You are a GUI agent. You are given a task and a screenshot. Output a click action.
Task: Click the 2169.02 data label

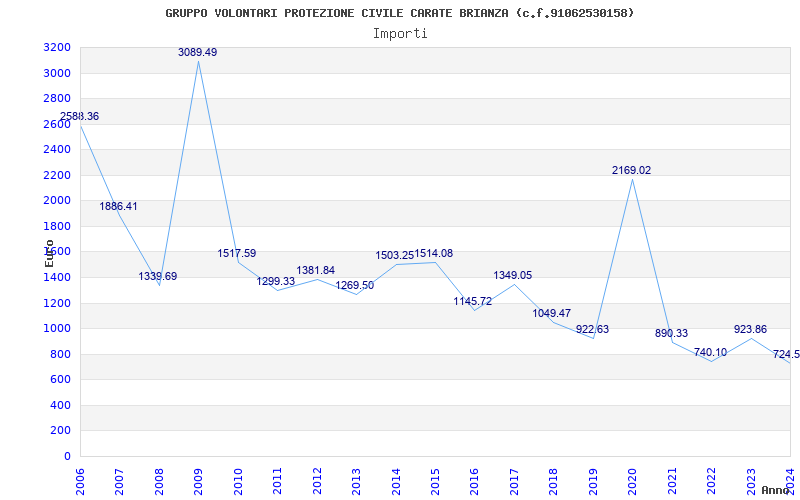pyautogui.click(x=632, y=171)
